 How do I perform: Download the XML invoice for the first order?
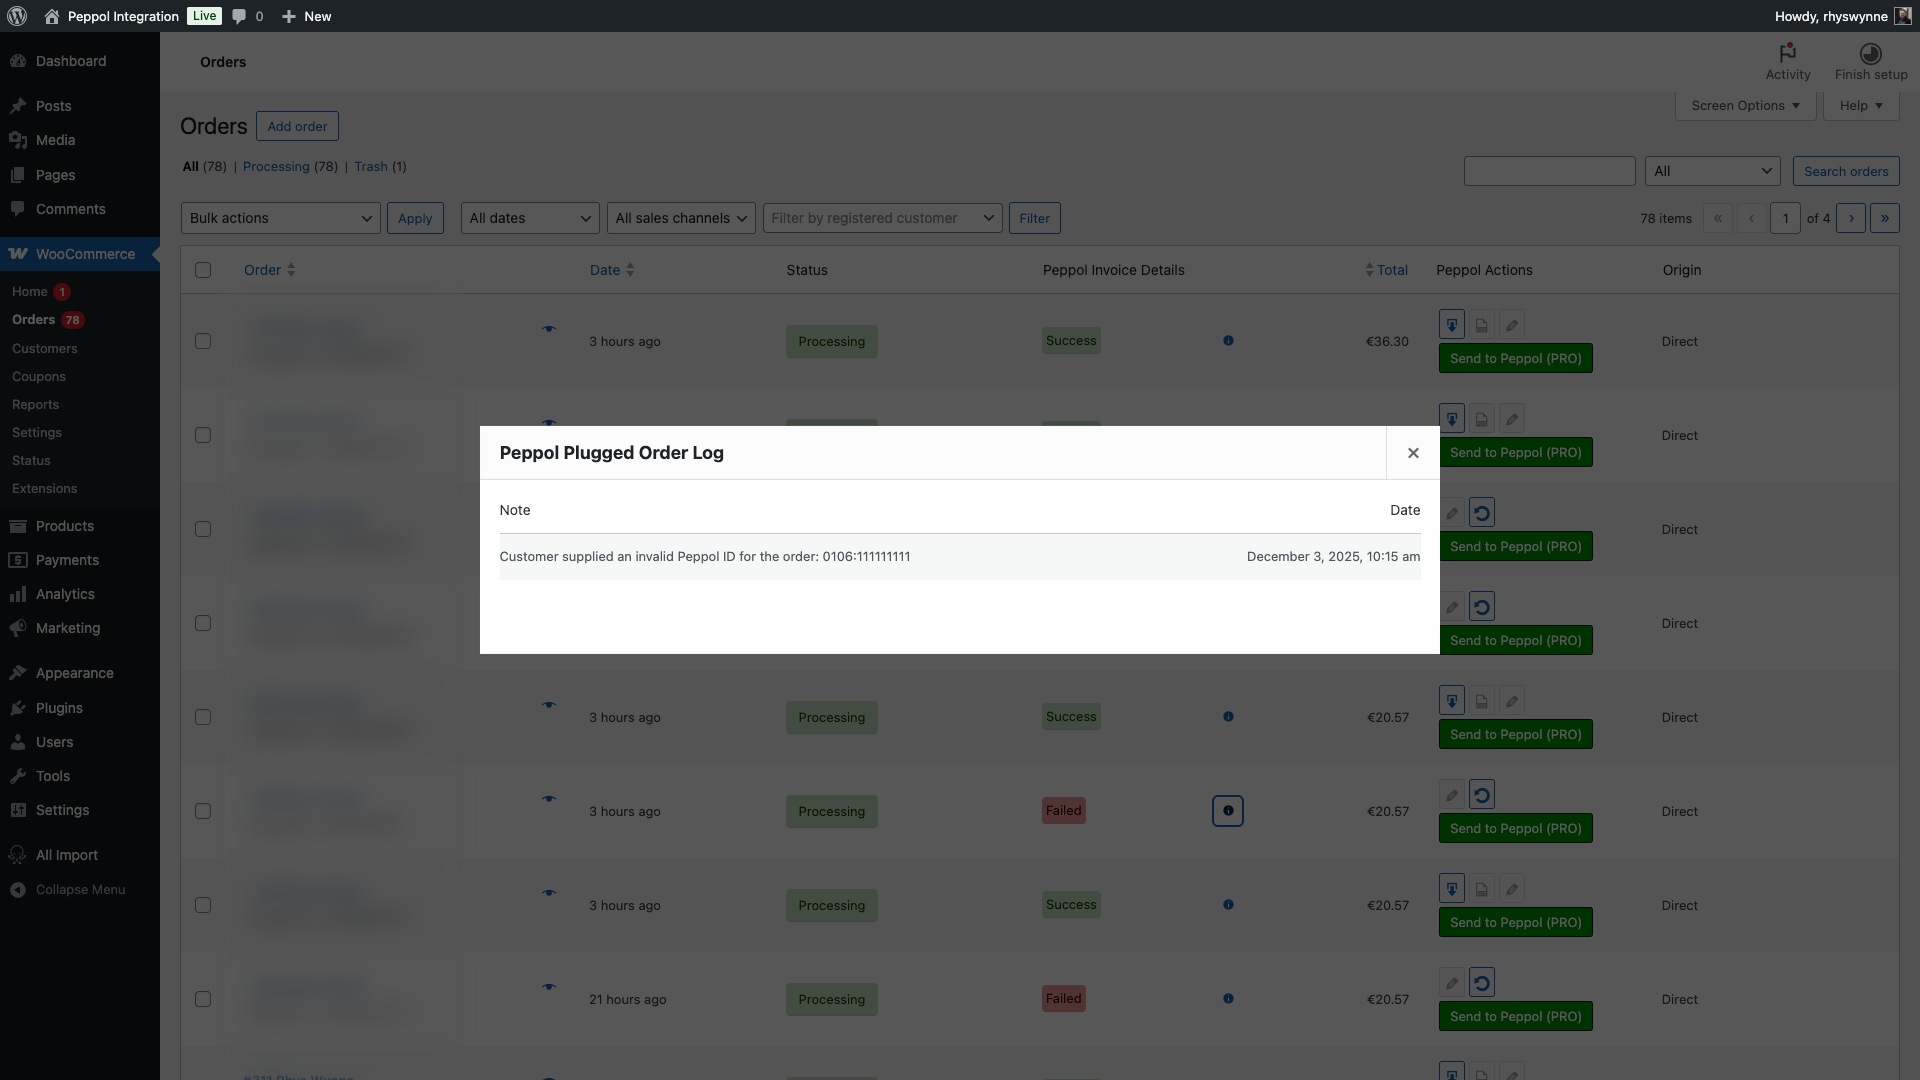[x=1452, y=324]
